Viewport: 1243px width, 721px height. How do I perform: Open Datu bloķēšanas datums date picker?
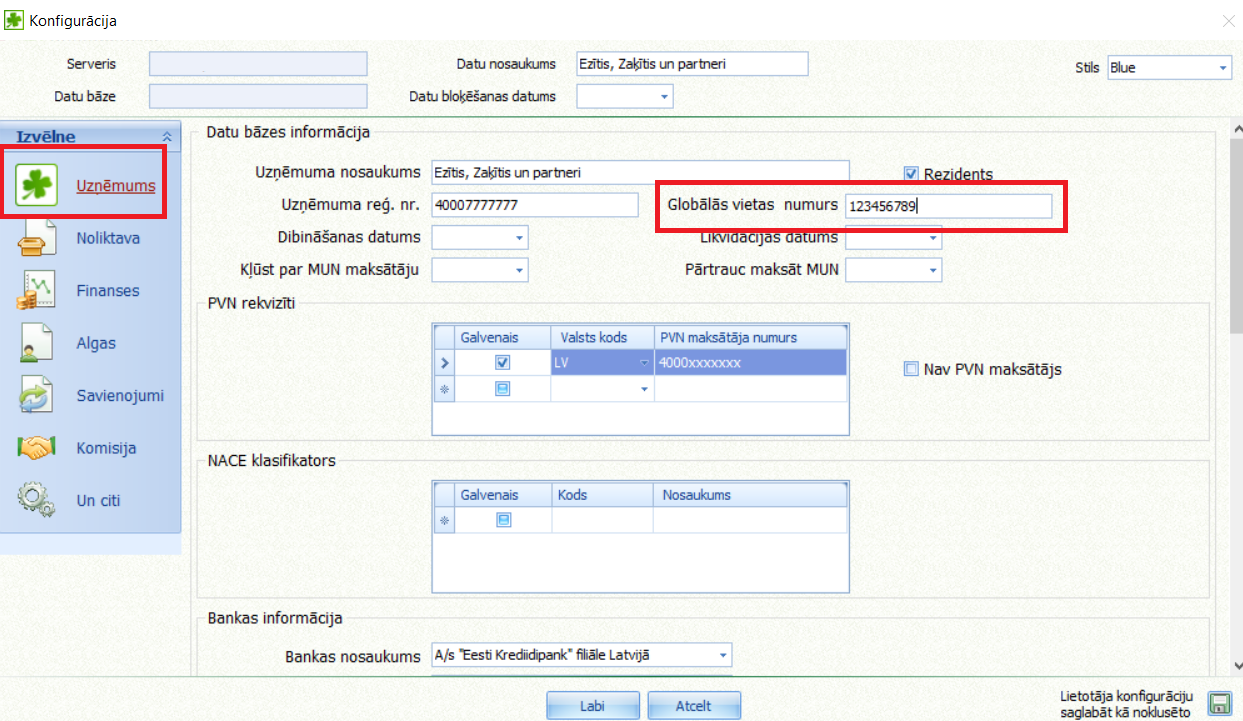coord(664,97)
